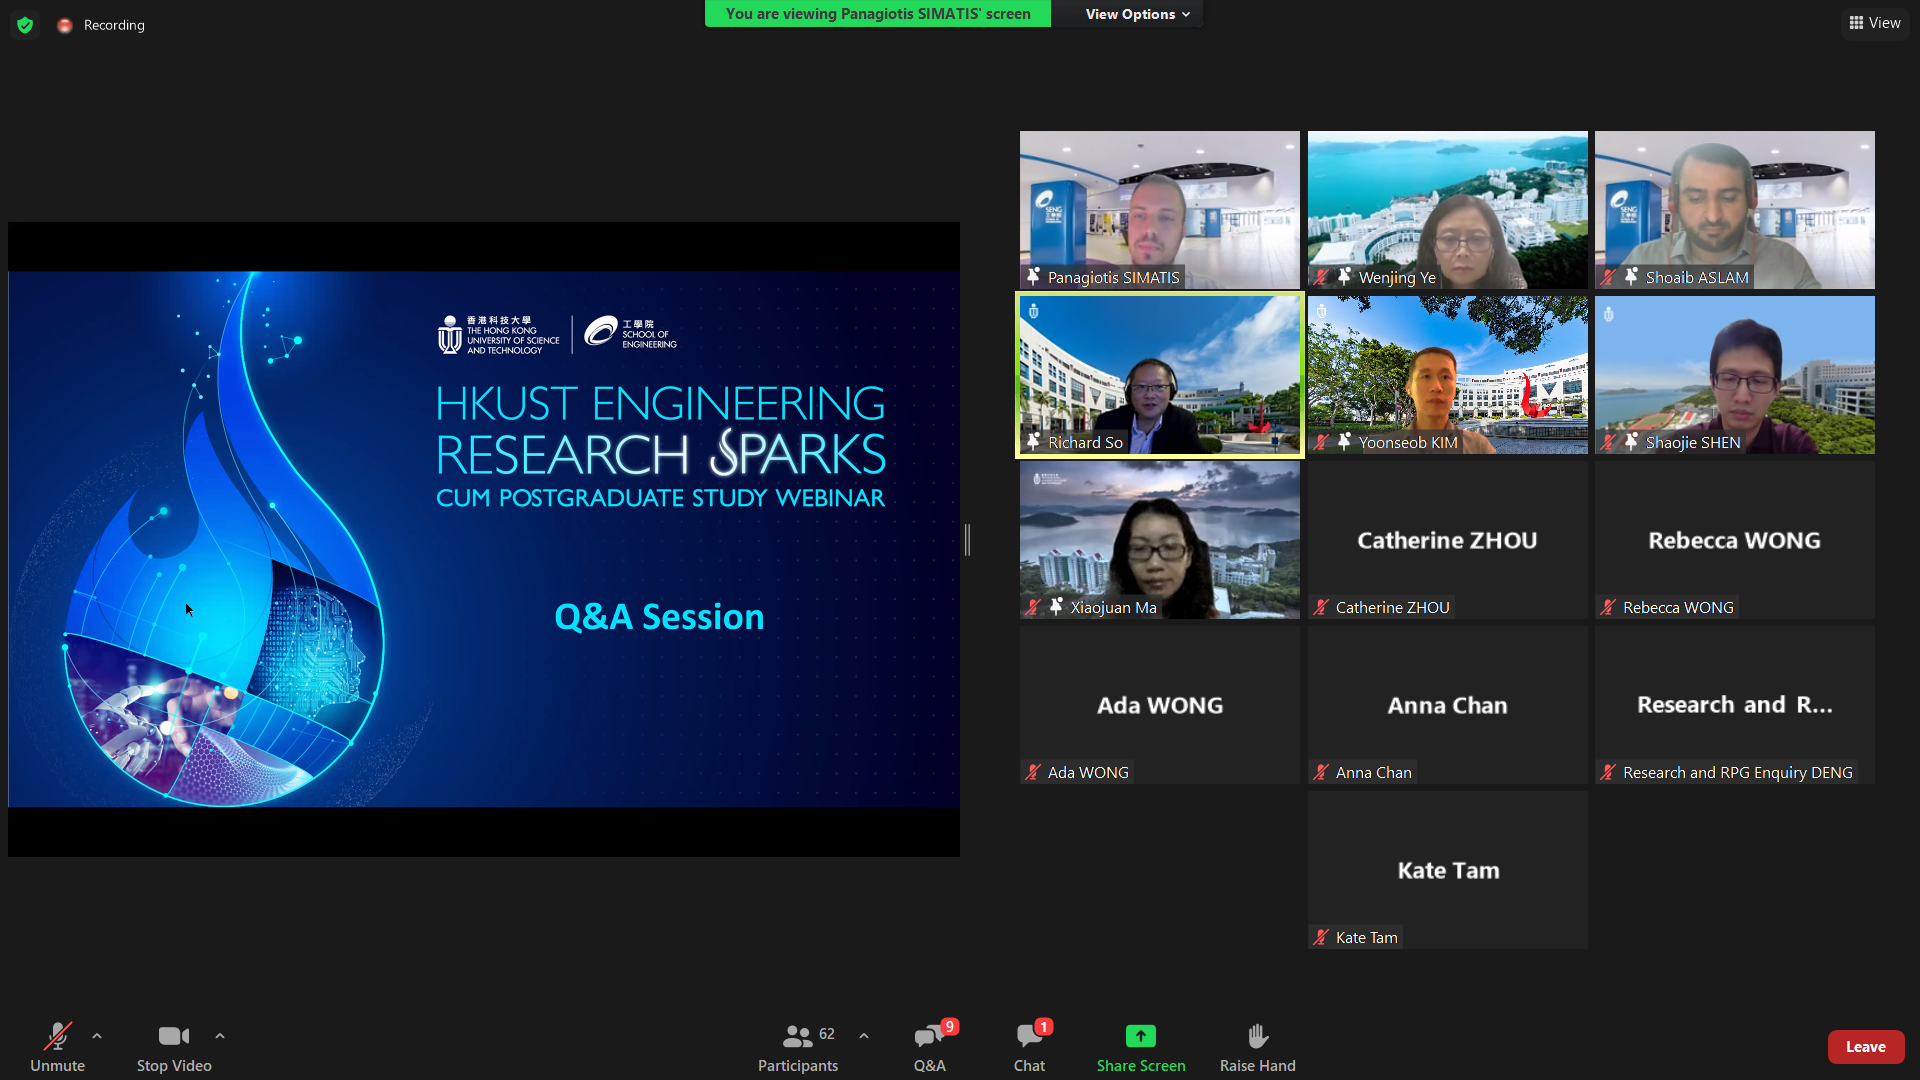1920x1080 pixels.
Task: Select Rebecca WONG participant tile
Action: (x=1735, y=540)
